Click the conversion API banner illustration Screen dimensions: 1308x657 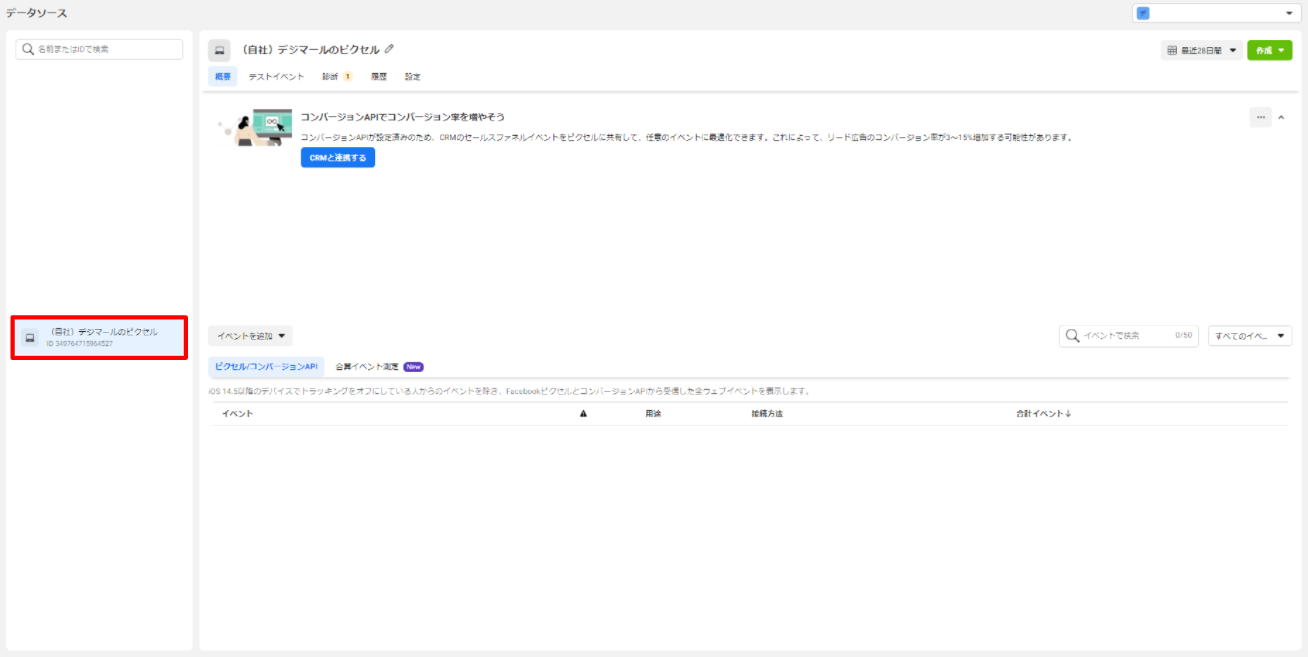[x=254, y=128]
